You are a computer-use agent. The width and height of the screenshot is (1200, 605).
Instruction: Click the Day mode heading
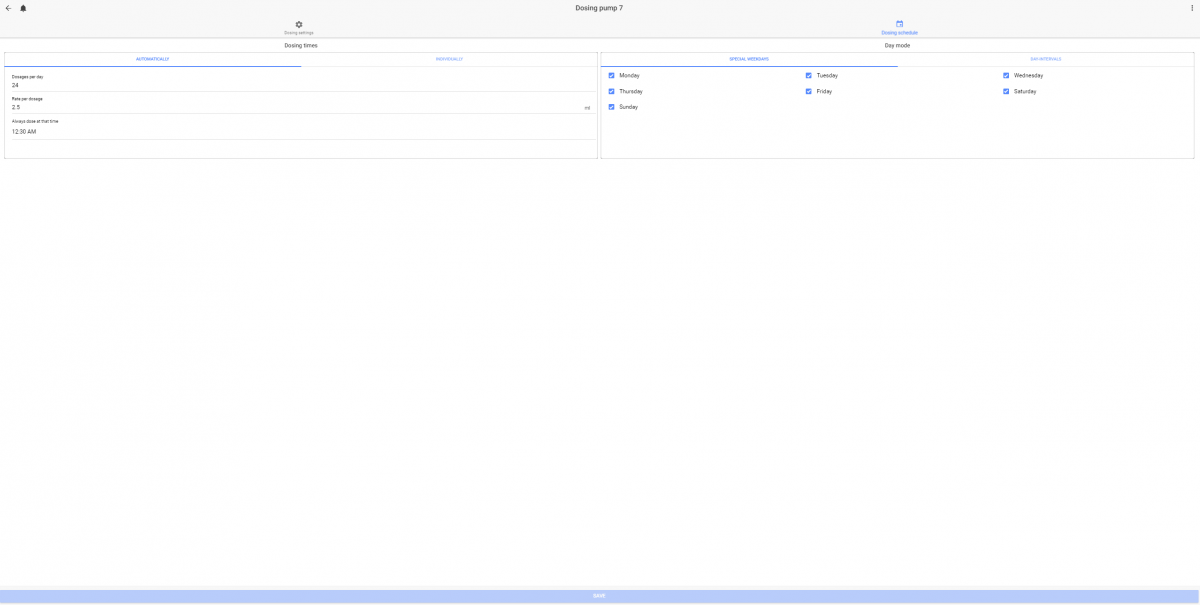897,45
